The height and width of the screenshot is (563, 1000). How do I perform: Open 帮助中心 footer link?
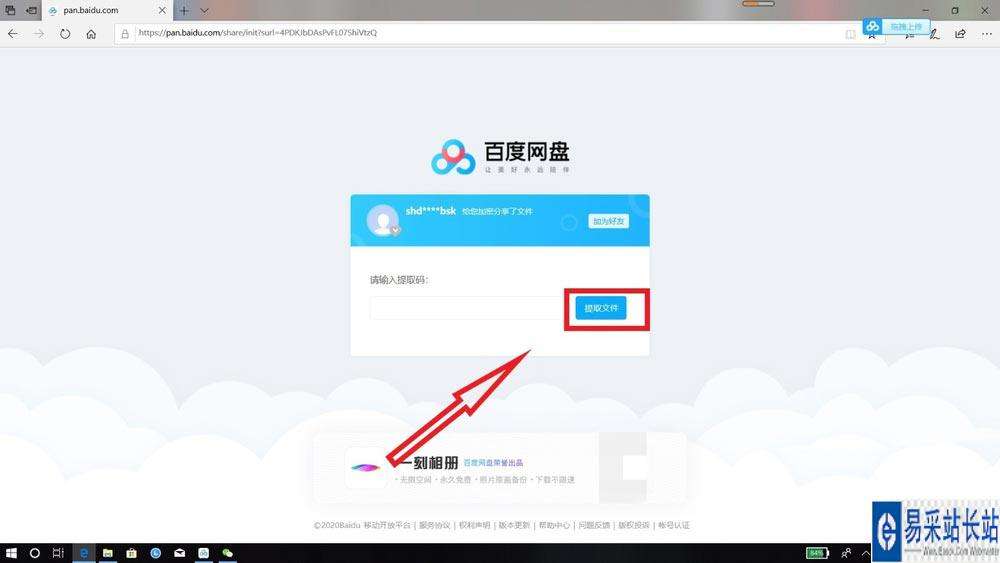554,525
